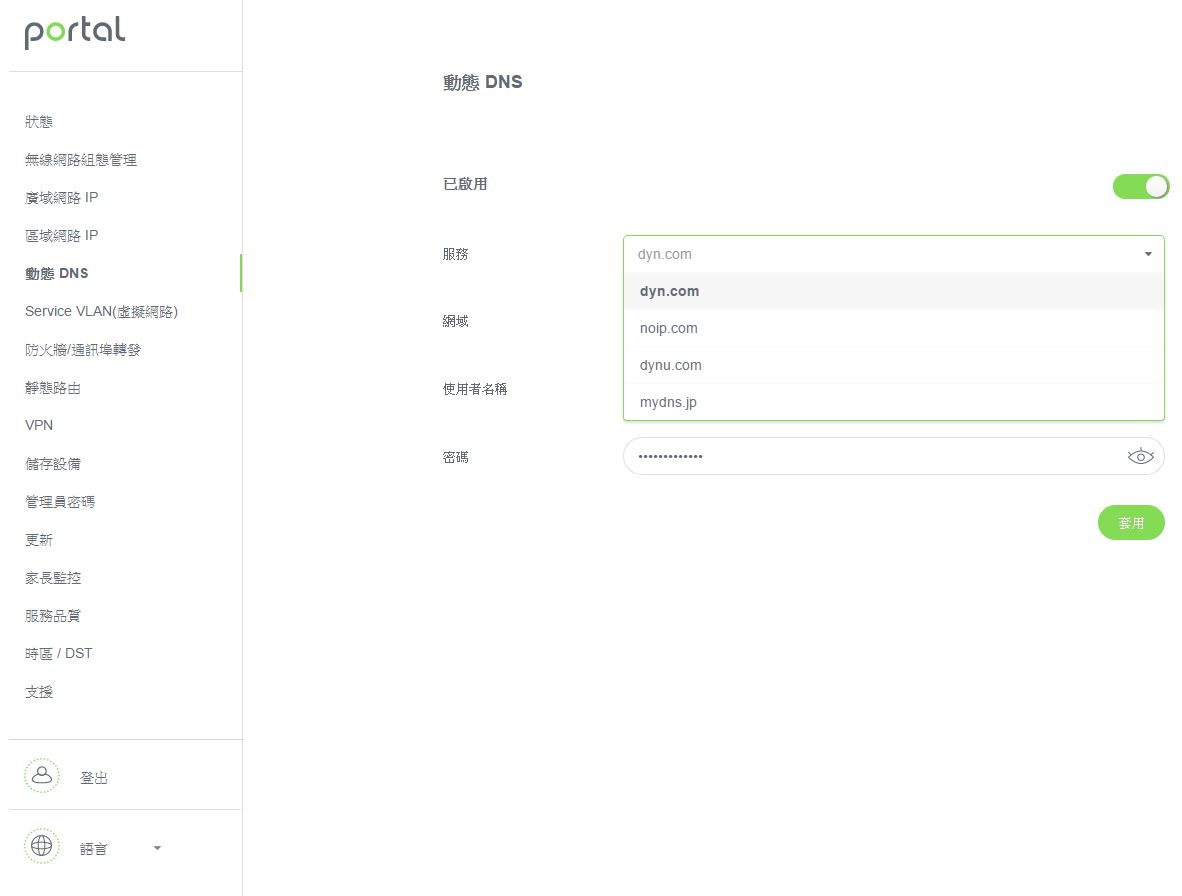Choose noip.com from the service list
This screenshot has width=1182, height=896.
893,328
